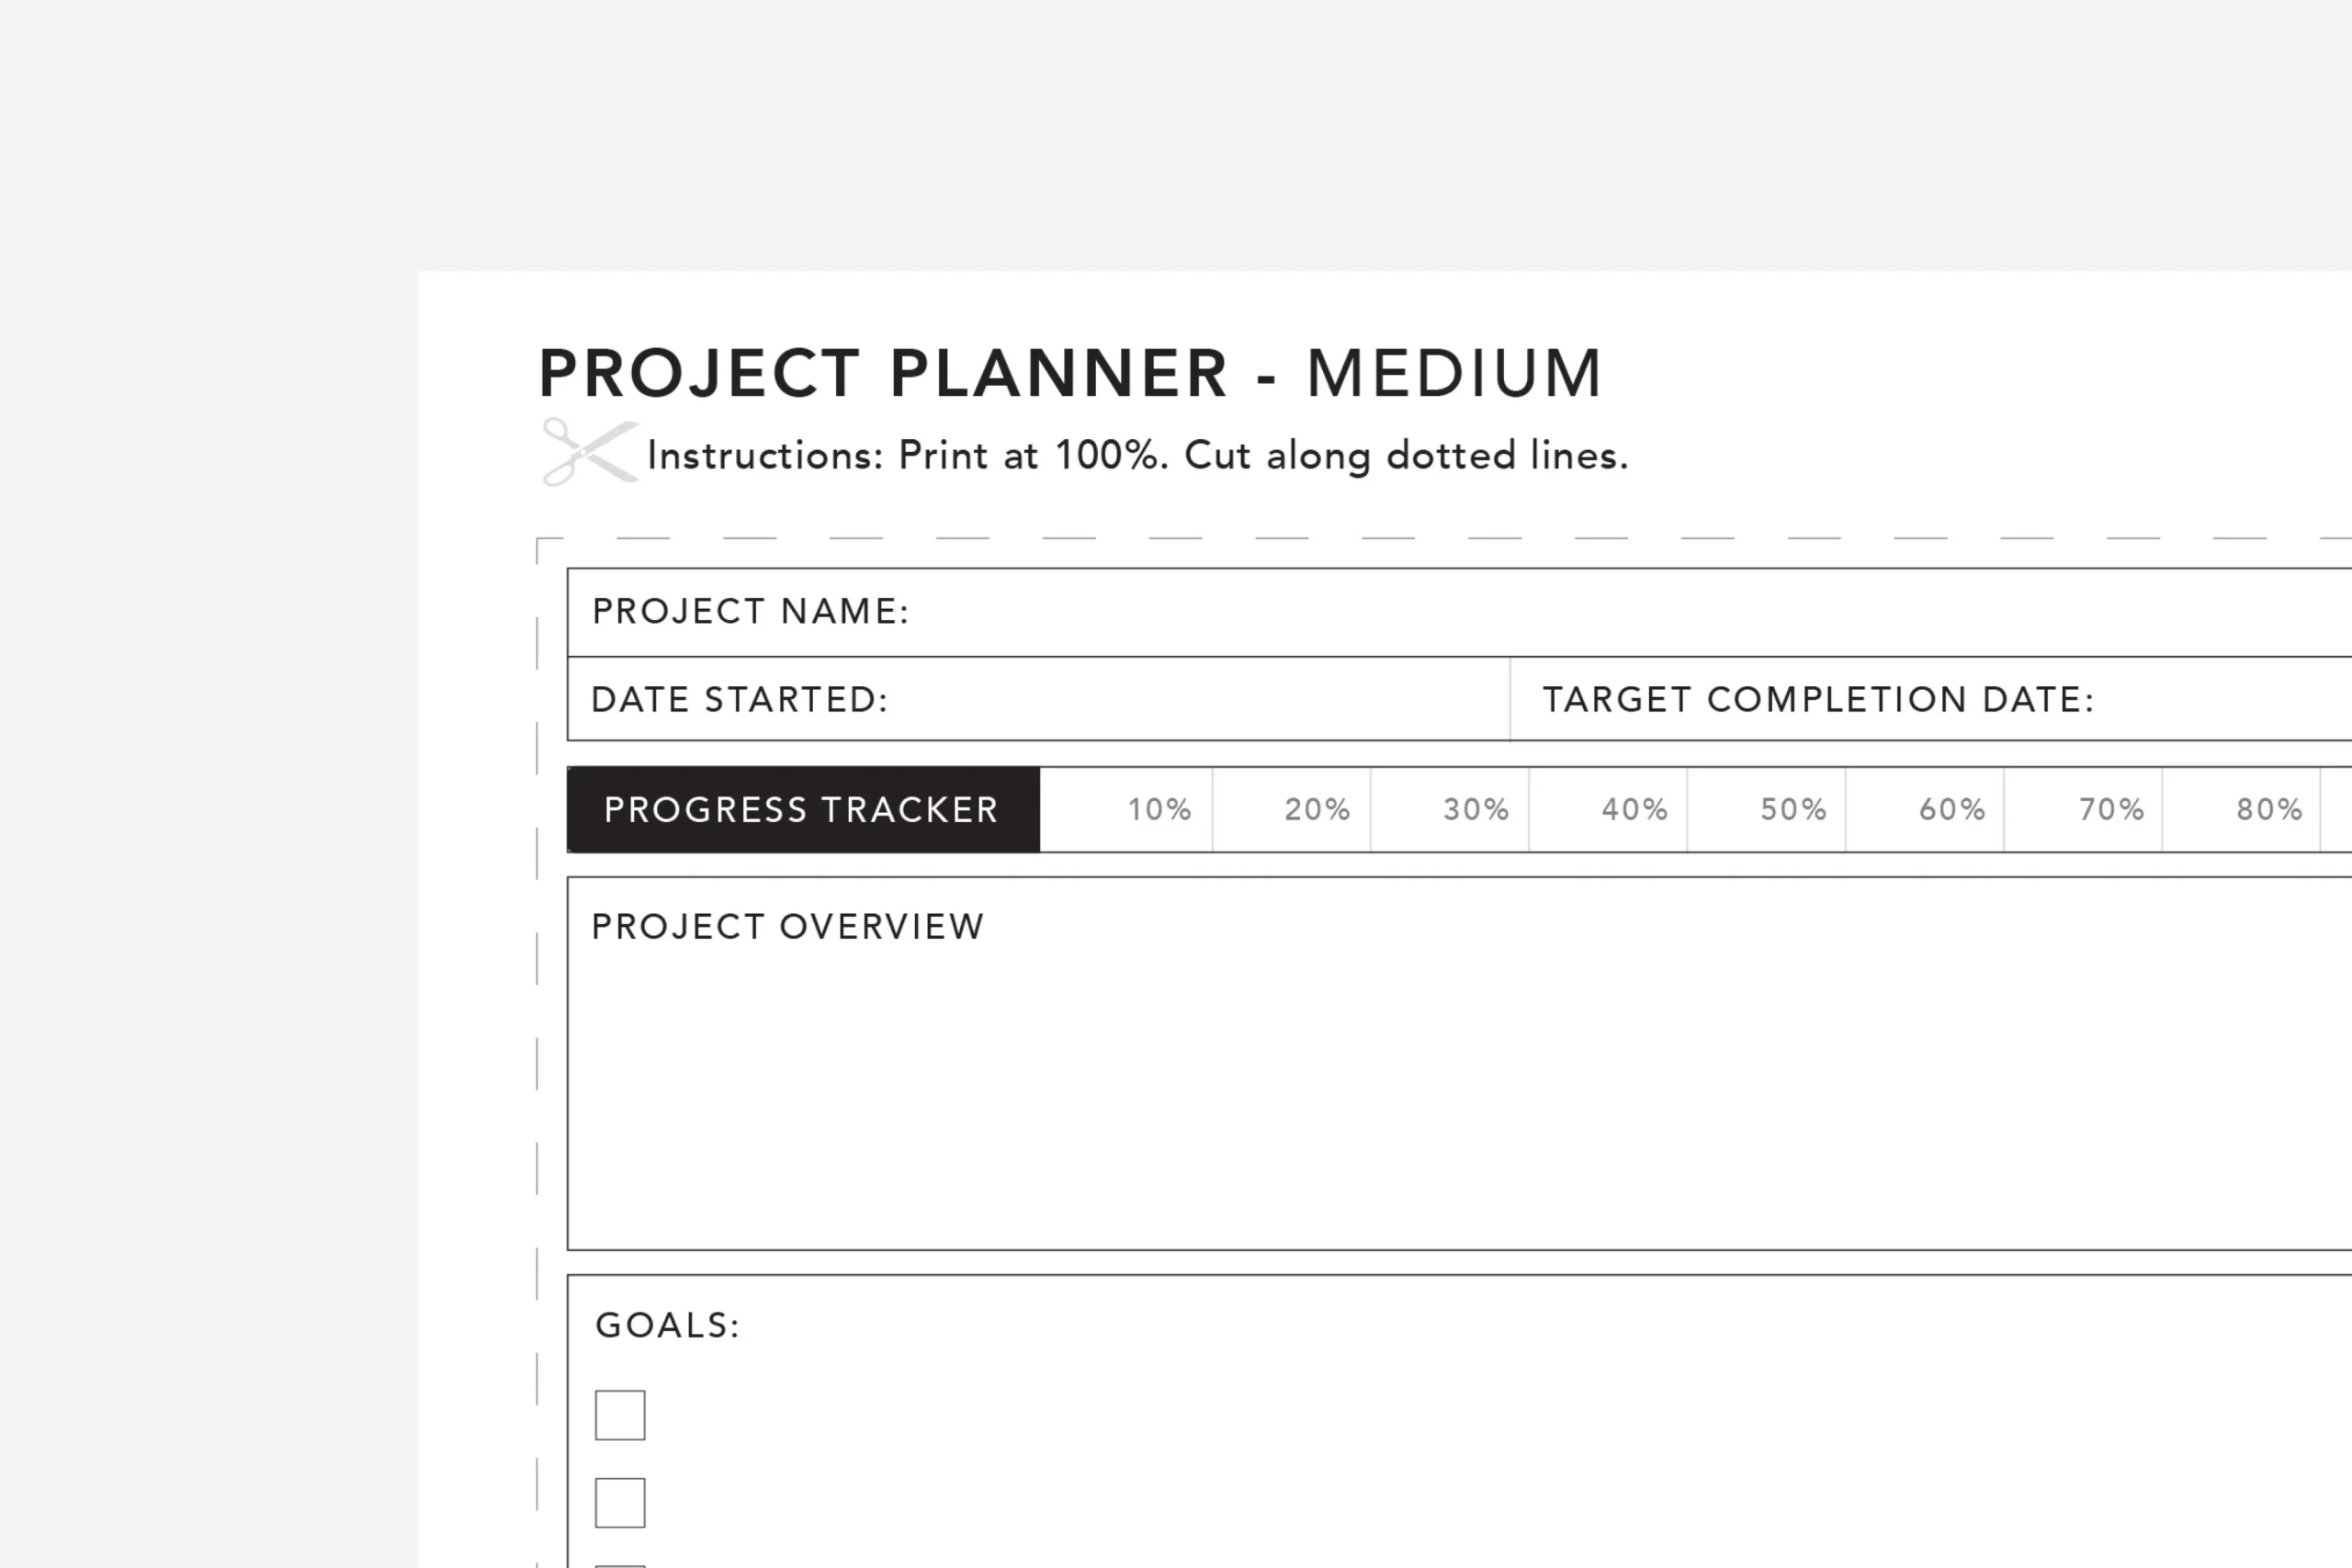The height and width of the screenshot is (1568, 2352).
Task: Click the 40% progress cell
Action: (x=1608, y=810)
